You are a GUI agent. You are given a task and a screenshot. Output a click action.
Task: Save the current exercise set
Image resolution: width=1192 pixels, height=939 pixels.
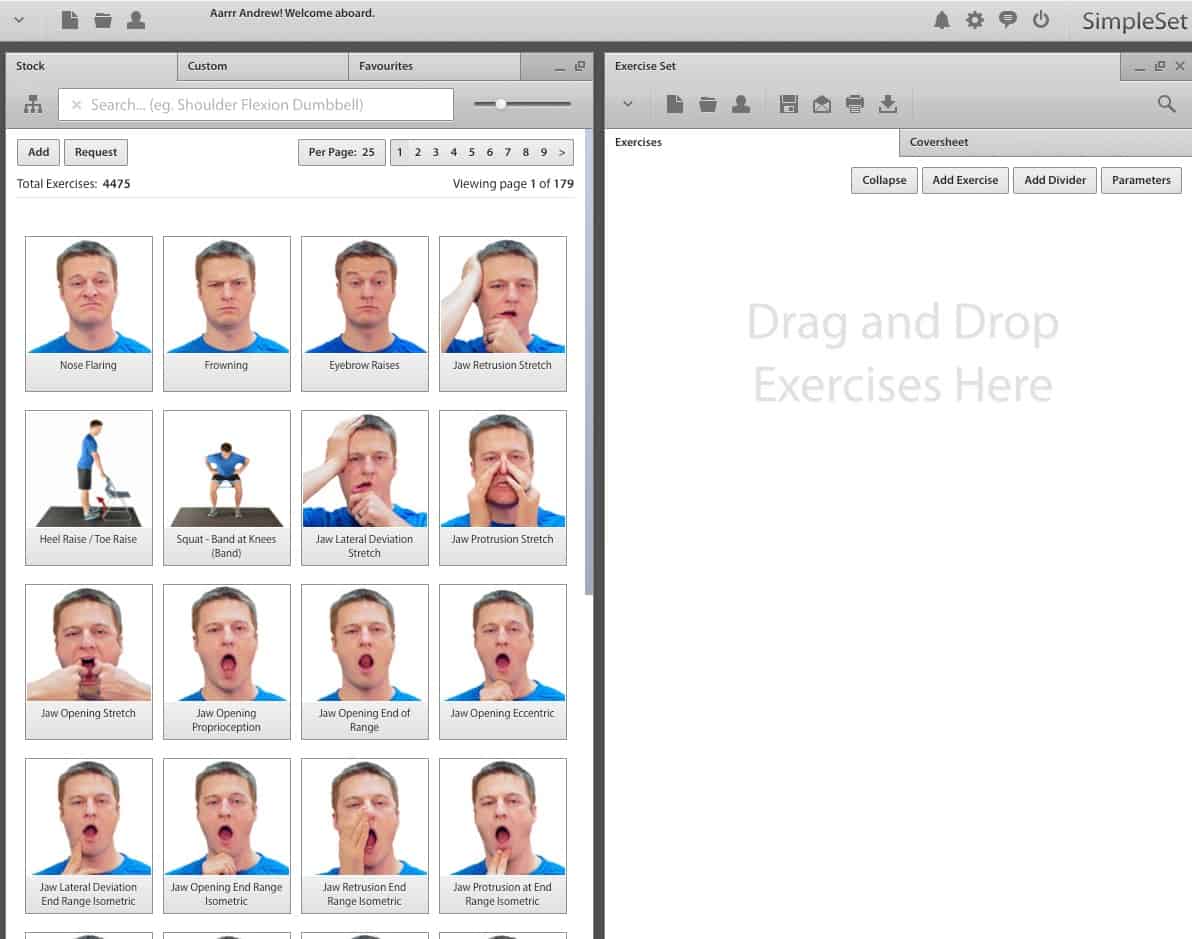pos(789,103)
